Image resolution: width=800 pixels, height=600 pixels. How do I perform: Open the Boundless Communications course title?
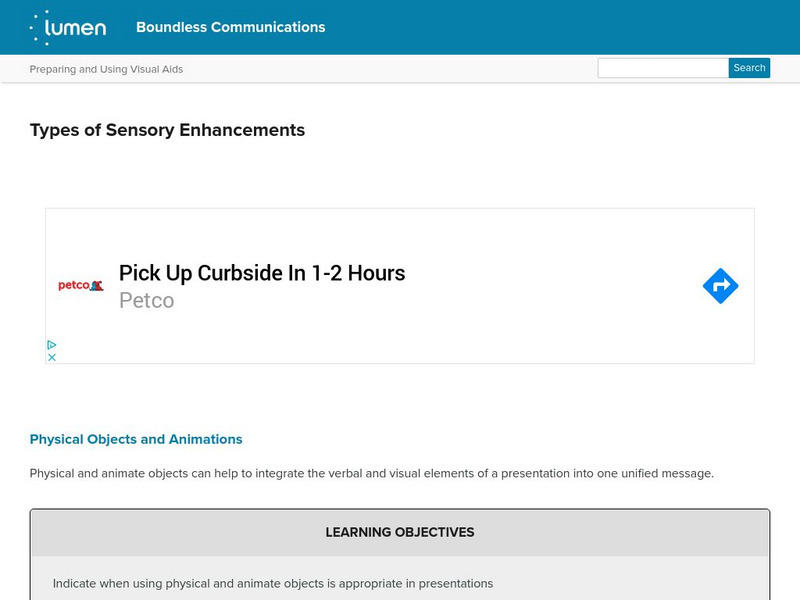click(230, 28)
